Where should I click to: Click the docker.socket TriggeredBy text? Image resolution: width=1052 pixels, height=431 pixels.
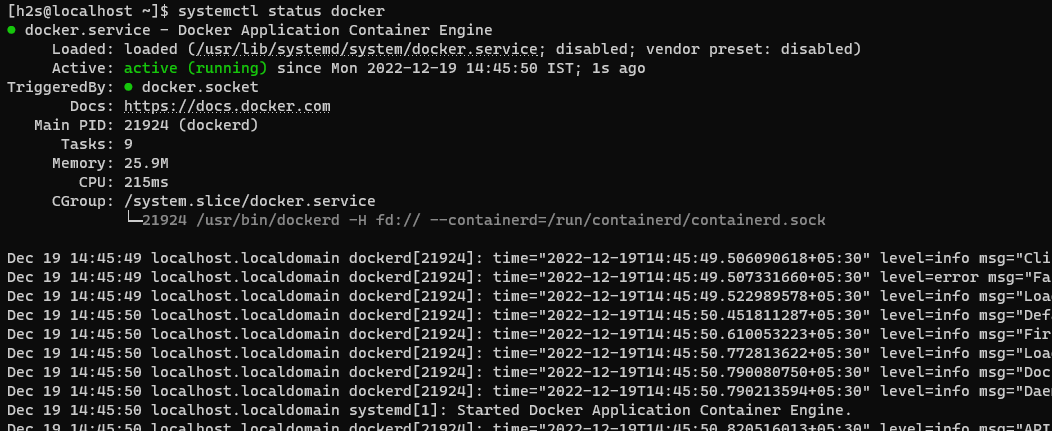tap(186, 87)
